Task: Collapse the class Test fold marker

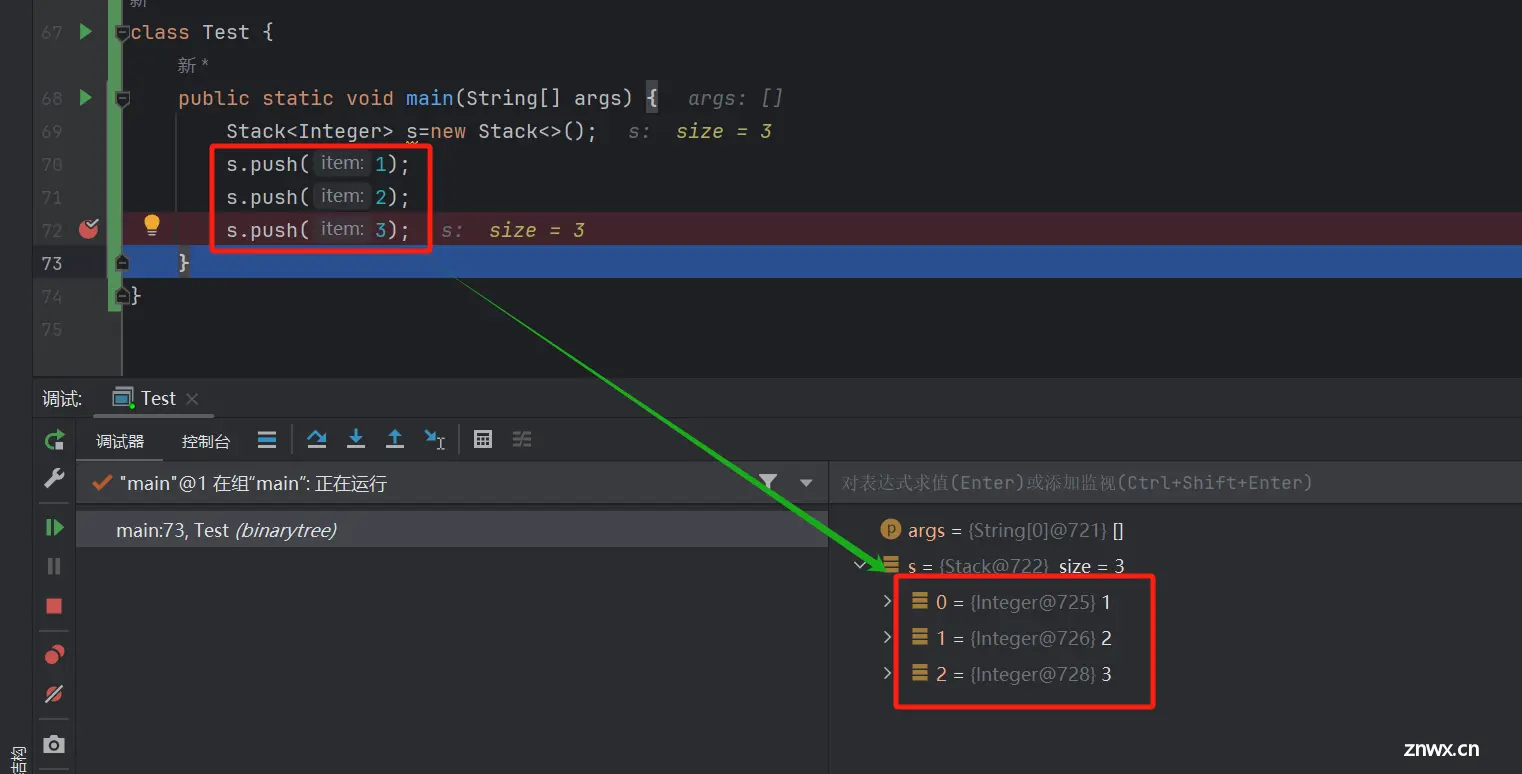Action: 122,33
